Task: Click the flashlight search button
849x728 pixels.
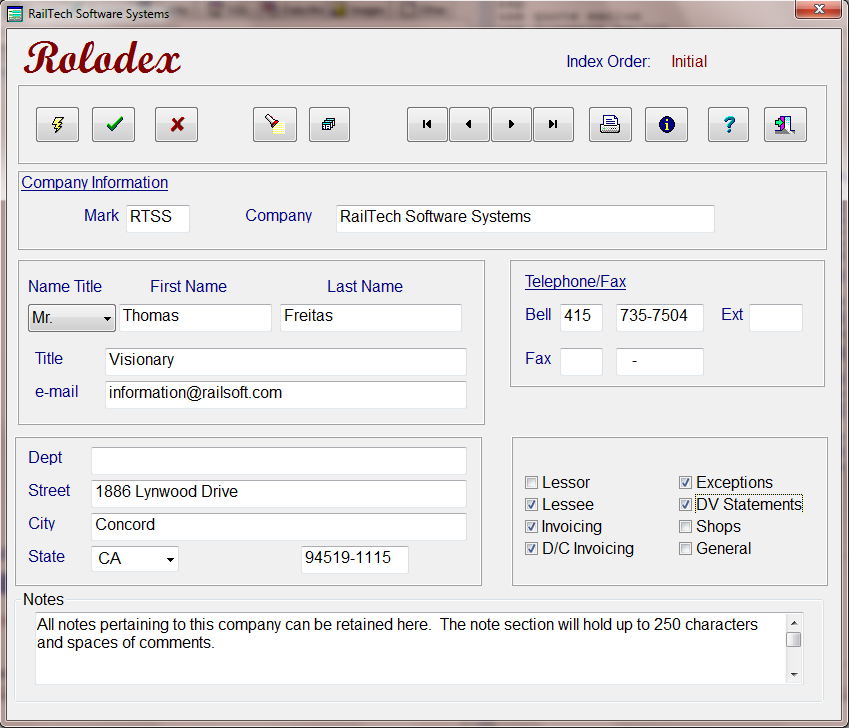Action: (274, 125)
